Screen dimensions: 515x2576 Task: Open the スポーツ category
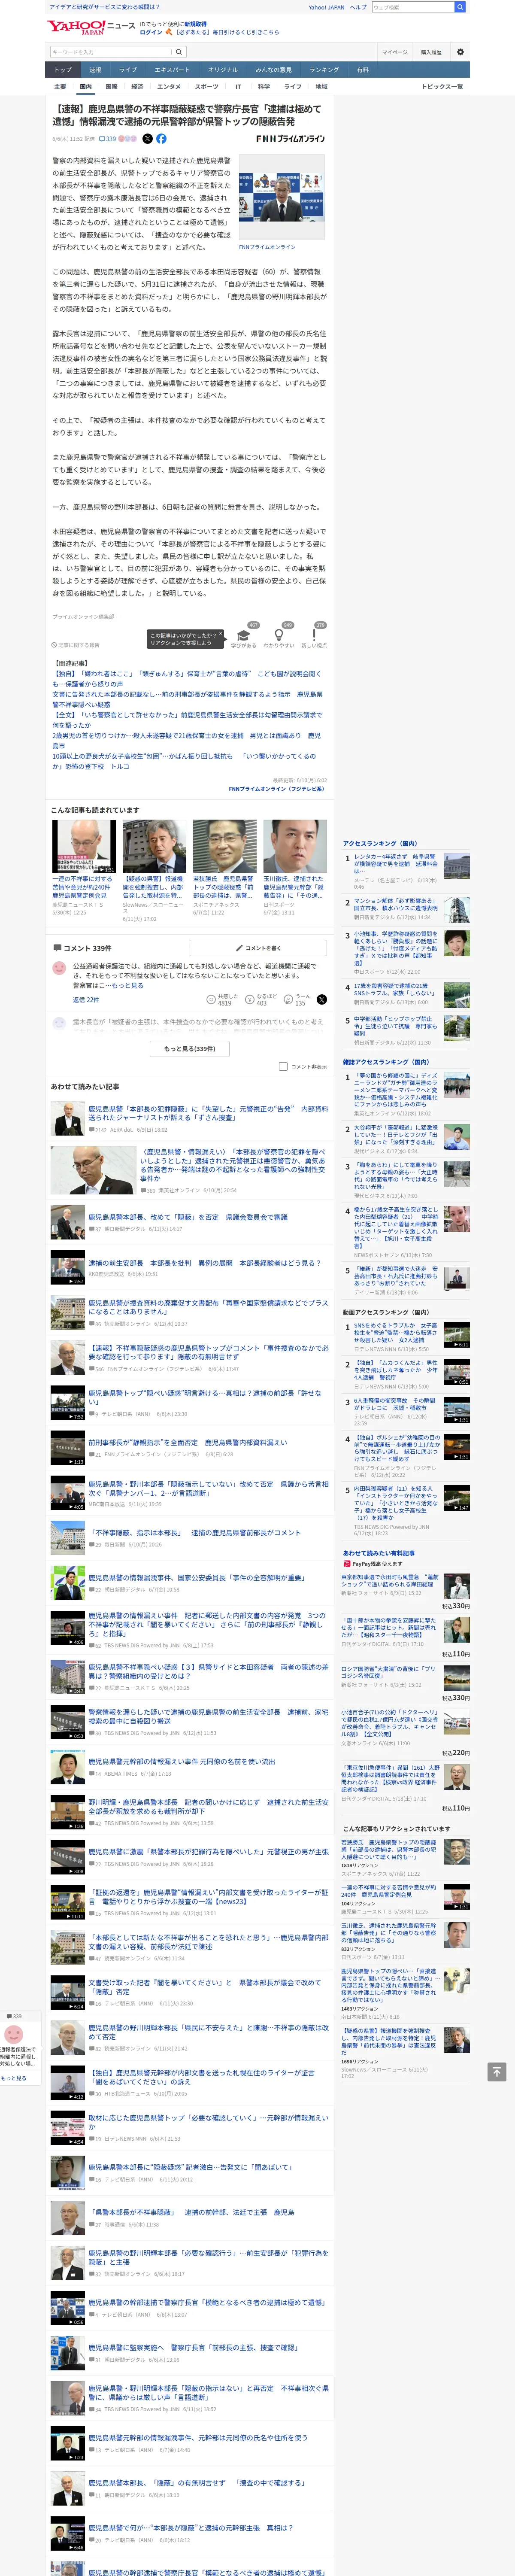pos(207,87)
